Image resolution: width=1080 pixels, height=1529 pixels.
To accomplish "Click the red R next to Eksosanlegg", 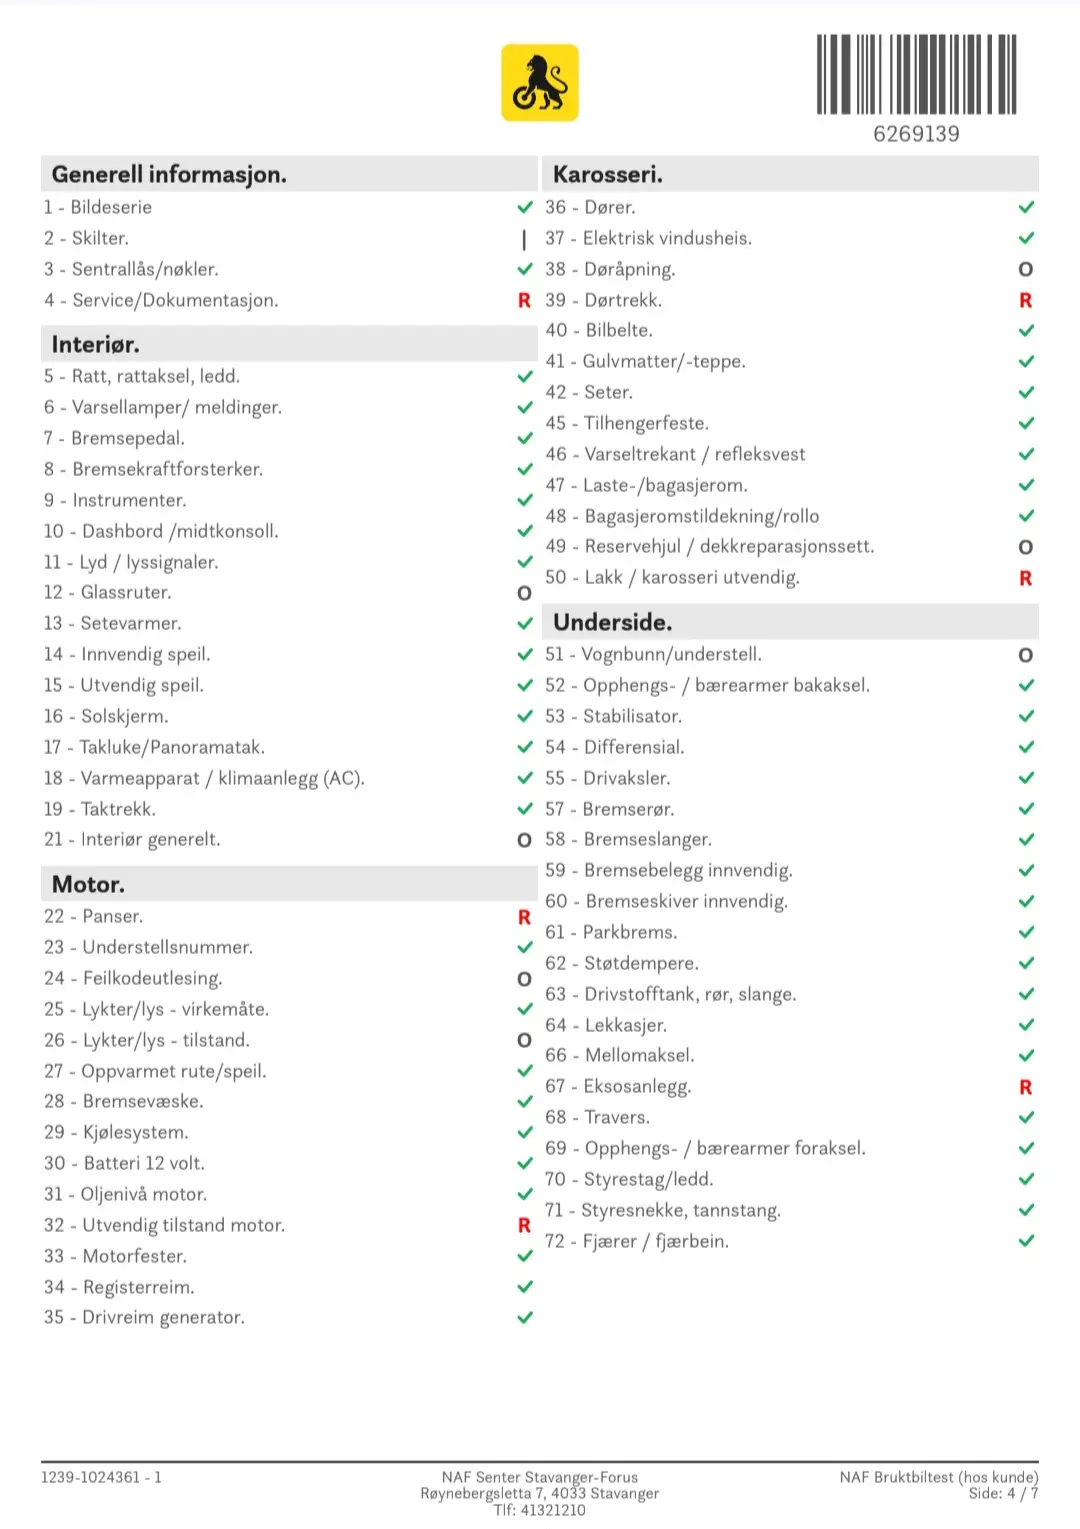I will tap(1025, 1087).
